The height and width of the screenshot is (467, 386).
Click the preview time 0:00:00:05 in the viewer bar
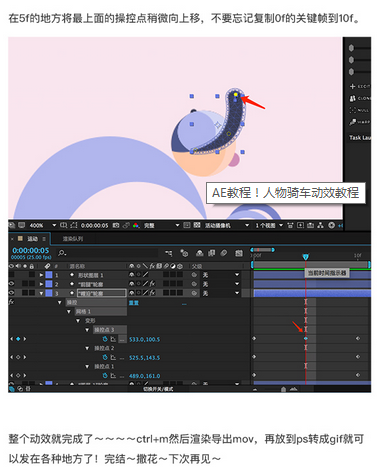(94, 225)
